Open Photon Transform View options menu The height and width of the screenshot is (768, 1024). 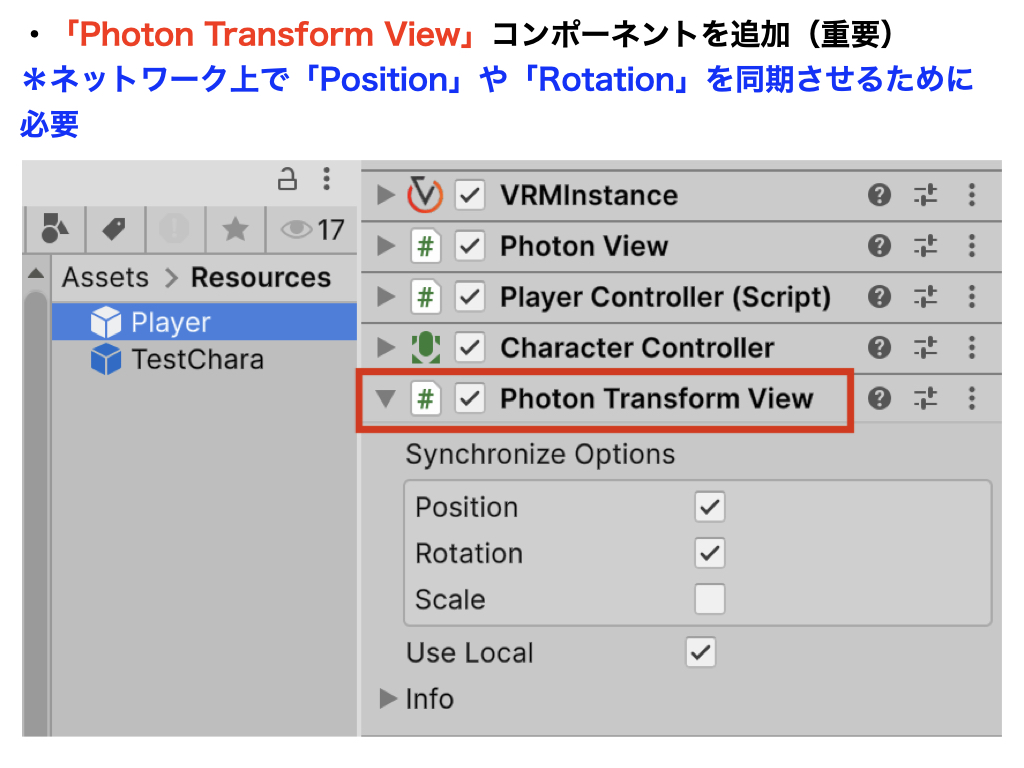tap(972, 398)
